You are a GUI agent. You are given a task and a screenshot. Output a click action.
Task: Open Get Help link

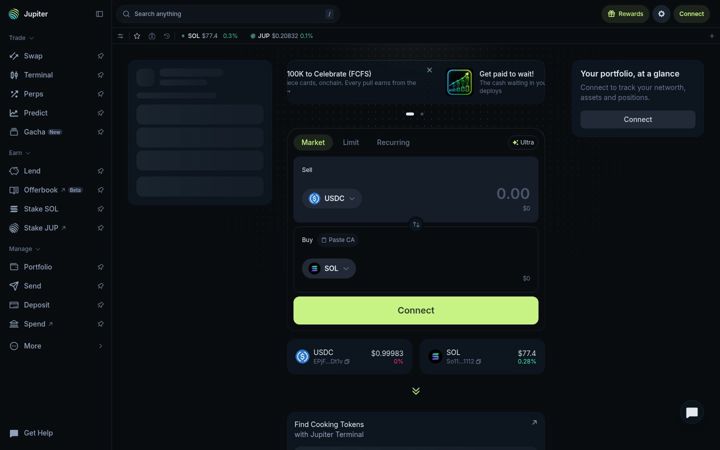click(31, 433)
